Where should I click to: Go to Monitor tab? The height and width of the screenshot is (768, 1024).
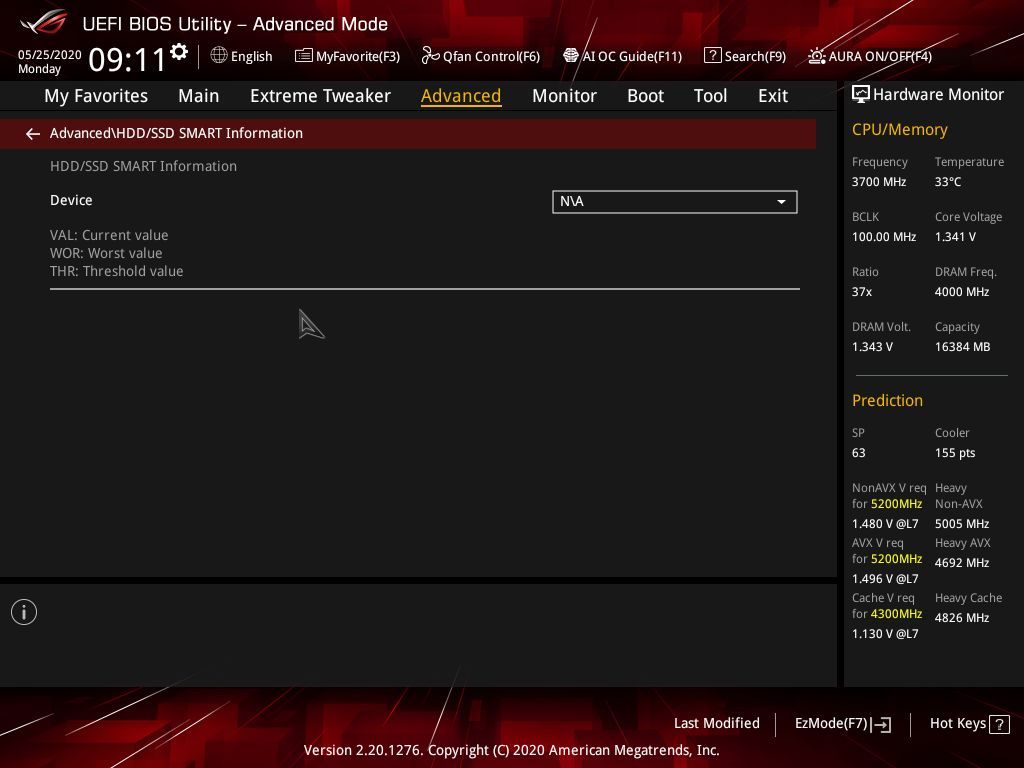pyautogui.click(x=564, y=96)
